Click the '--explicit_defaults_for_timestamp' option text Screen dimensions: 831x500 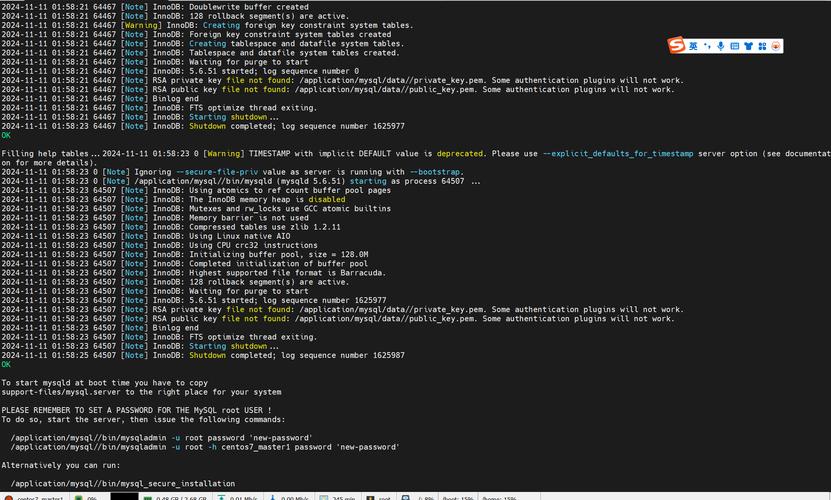[618, 154]
